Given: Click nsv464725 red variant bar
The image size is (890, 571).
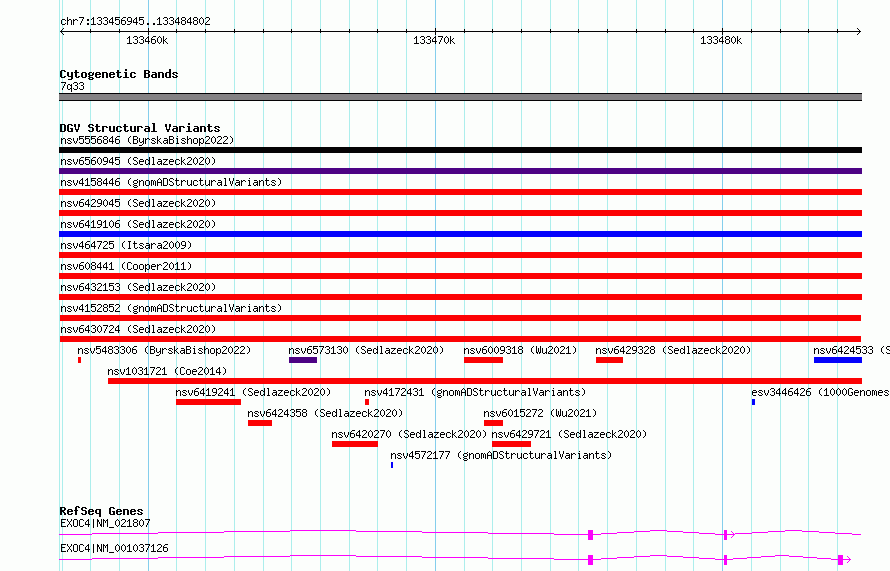Looking at the screenshot, I should [460, 255].
